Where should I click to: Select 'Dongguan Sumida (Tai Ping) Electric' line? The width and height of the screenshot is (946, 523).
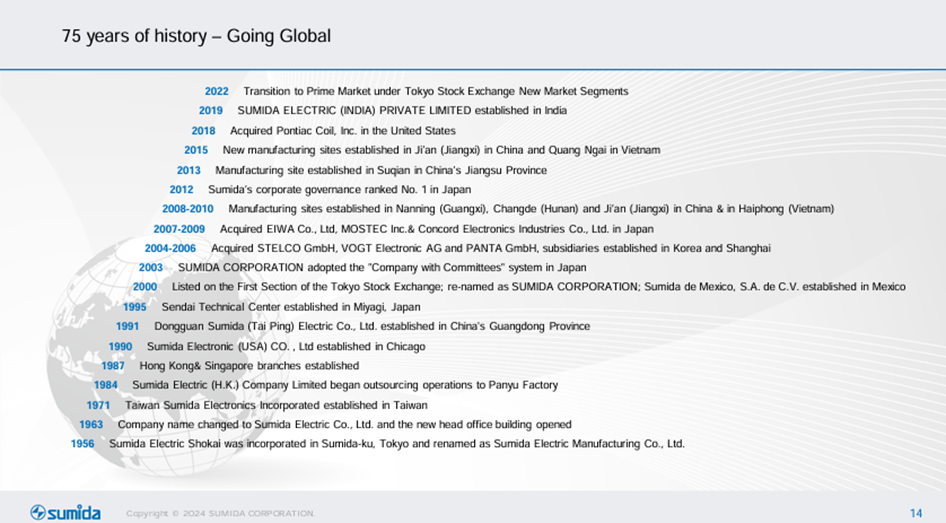coord(372,326)
